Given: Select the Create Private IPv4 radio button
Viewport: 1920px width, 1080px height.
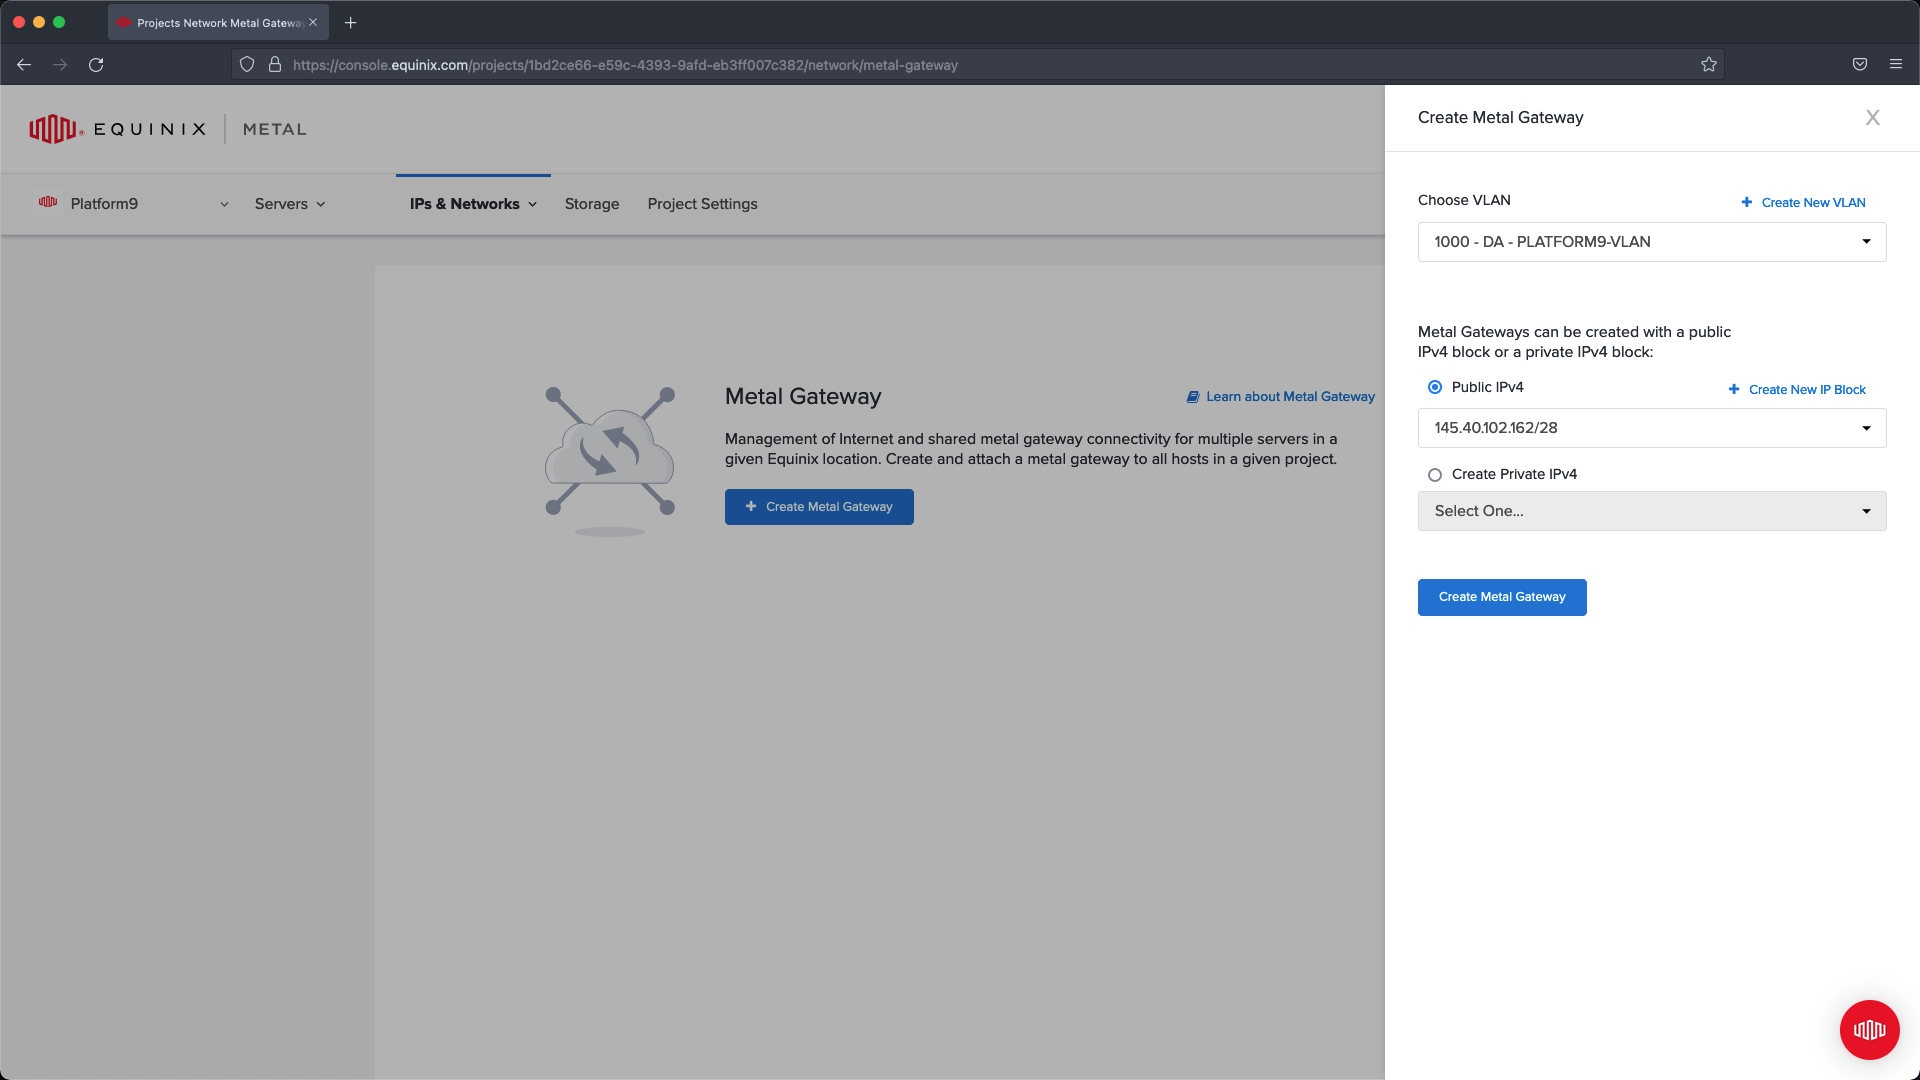Looking at the screenshot, I should [1435, 475].
